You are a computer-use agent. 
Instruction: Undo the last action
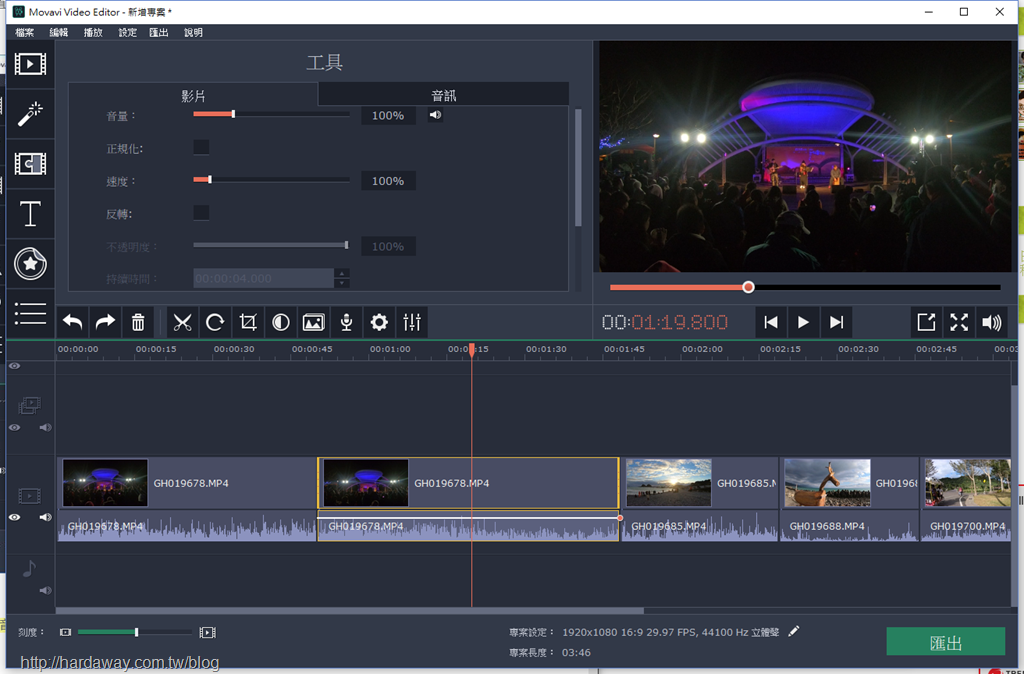coord(72,322)
